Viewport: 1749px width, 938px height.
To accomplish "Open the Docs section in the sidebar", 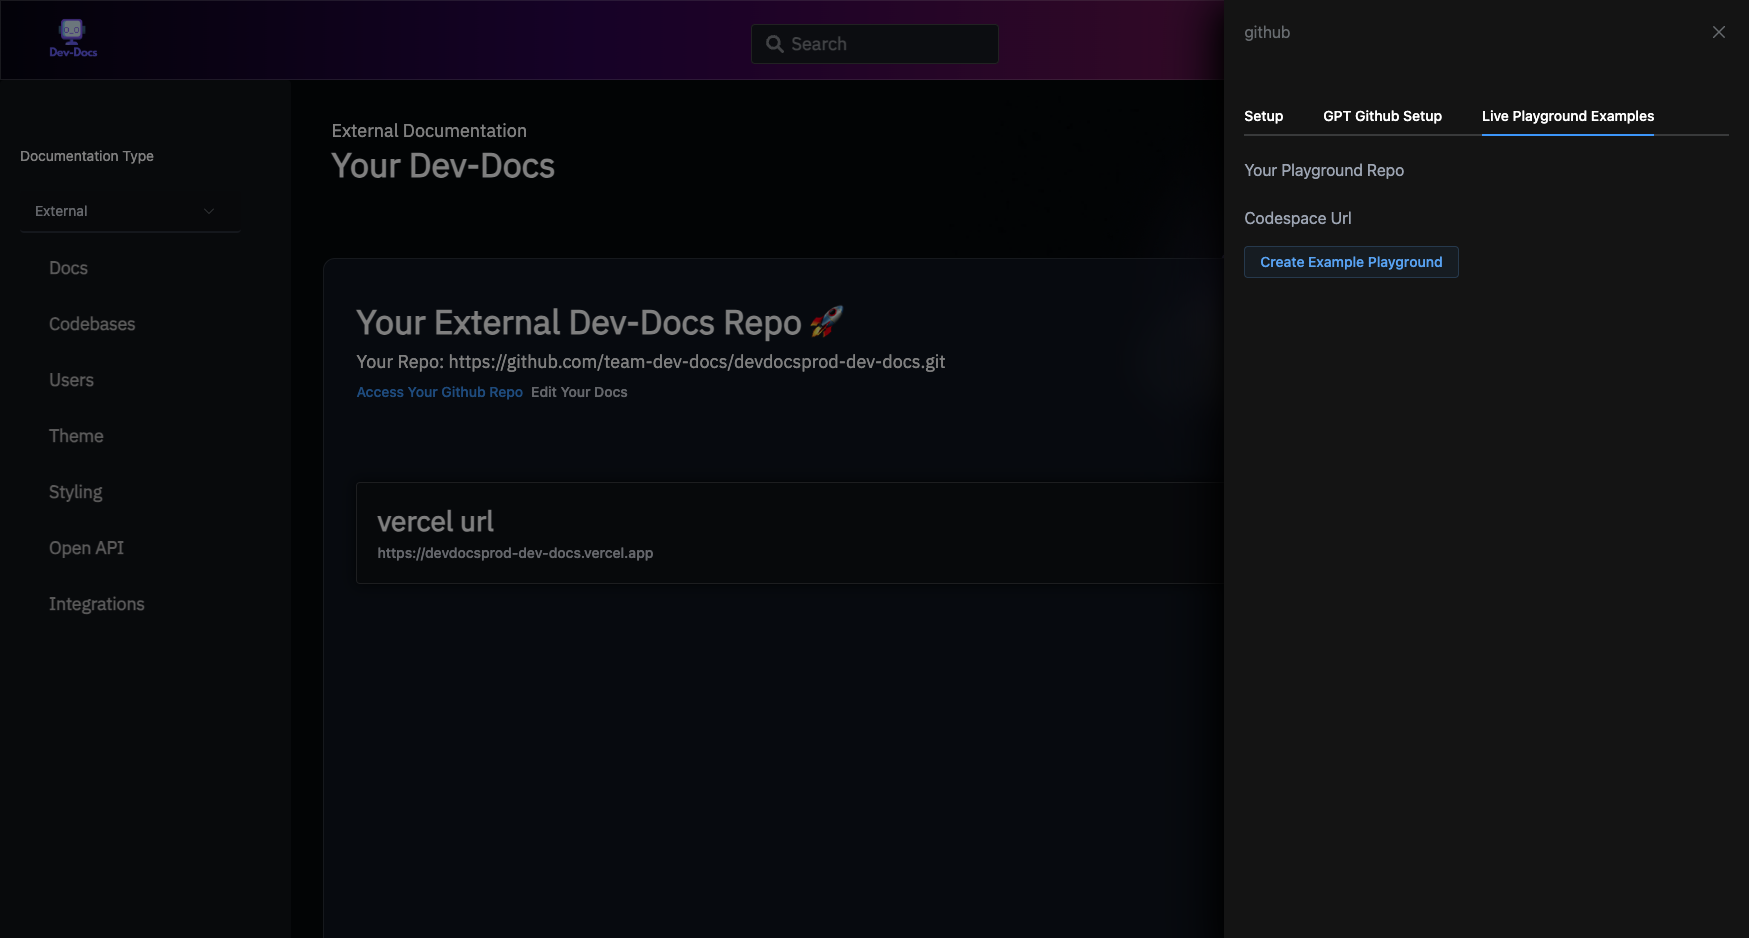I will 68,268.
